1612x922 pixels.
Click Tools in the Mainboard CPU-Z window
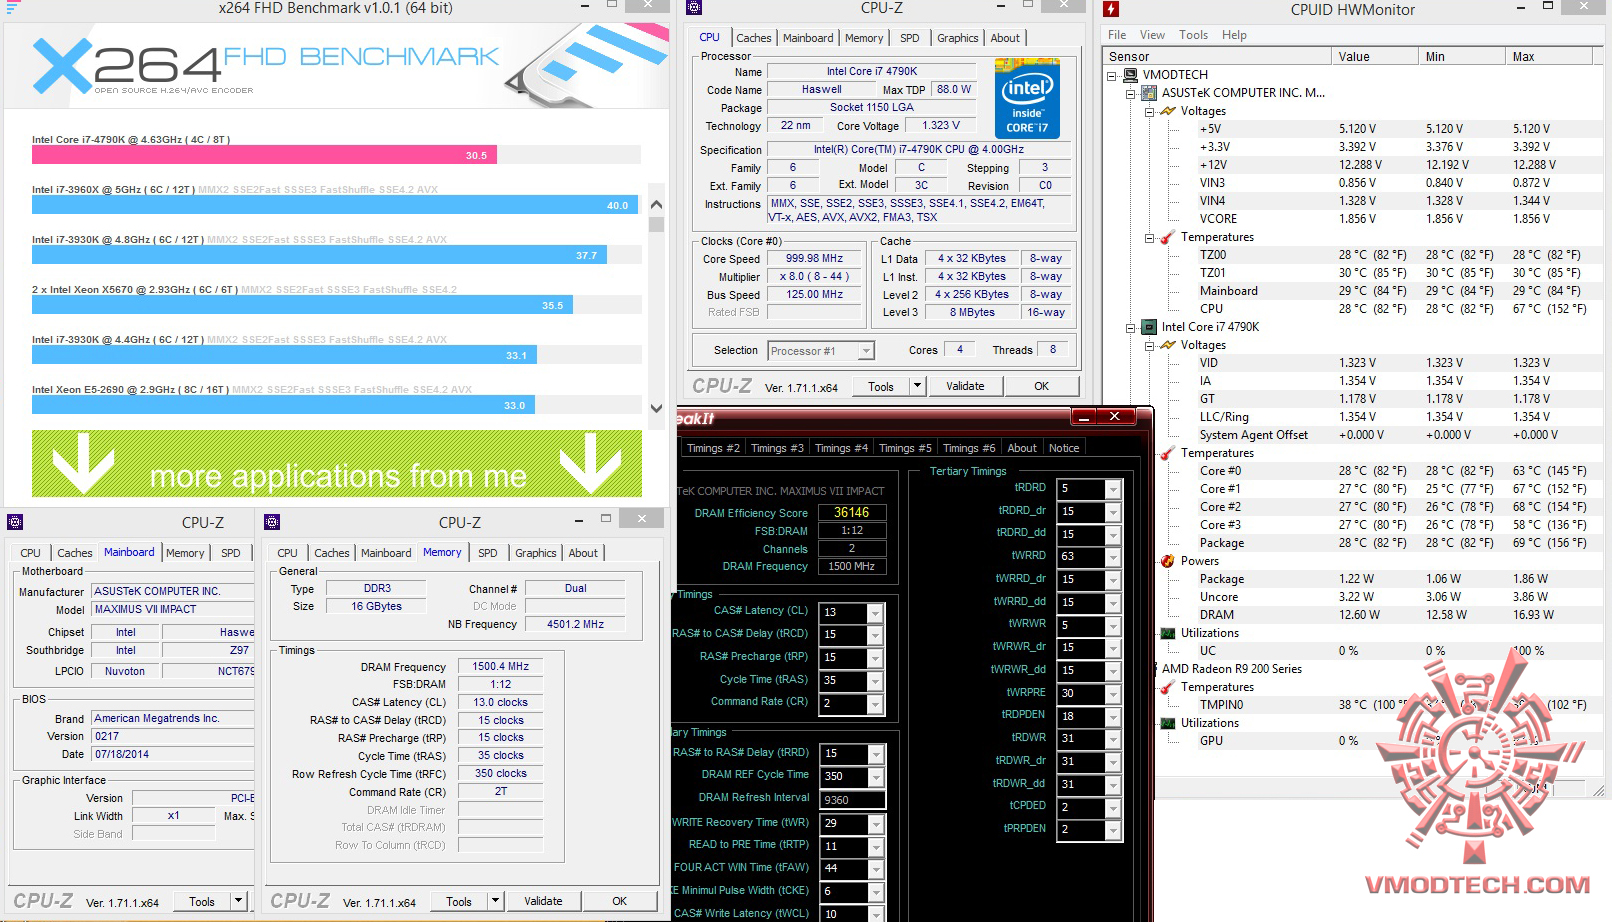[x=202, y=901]
